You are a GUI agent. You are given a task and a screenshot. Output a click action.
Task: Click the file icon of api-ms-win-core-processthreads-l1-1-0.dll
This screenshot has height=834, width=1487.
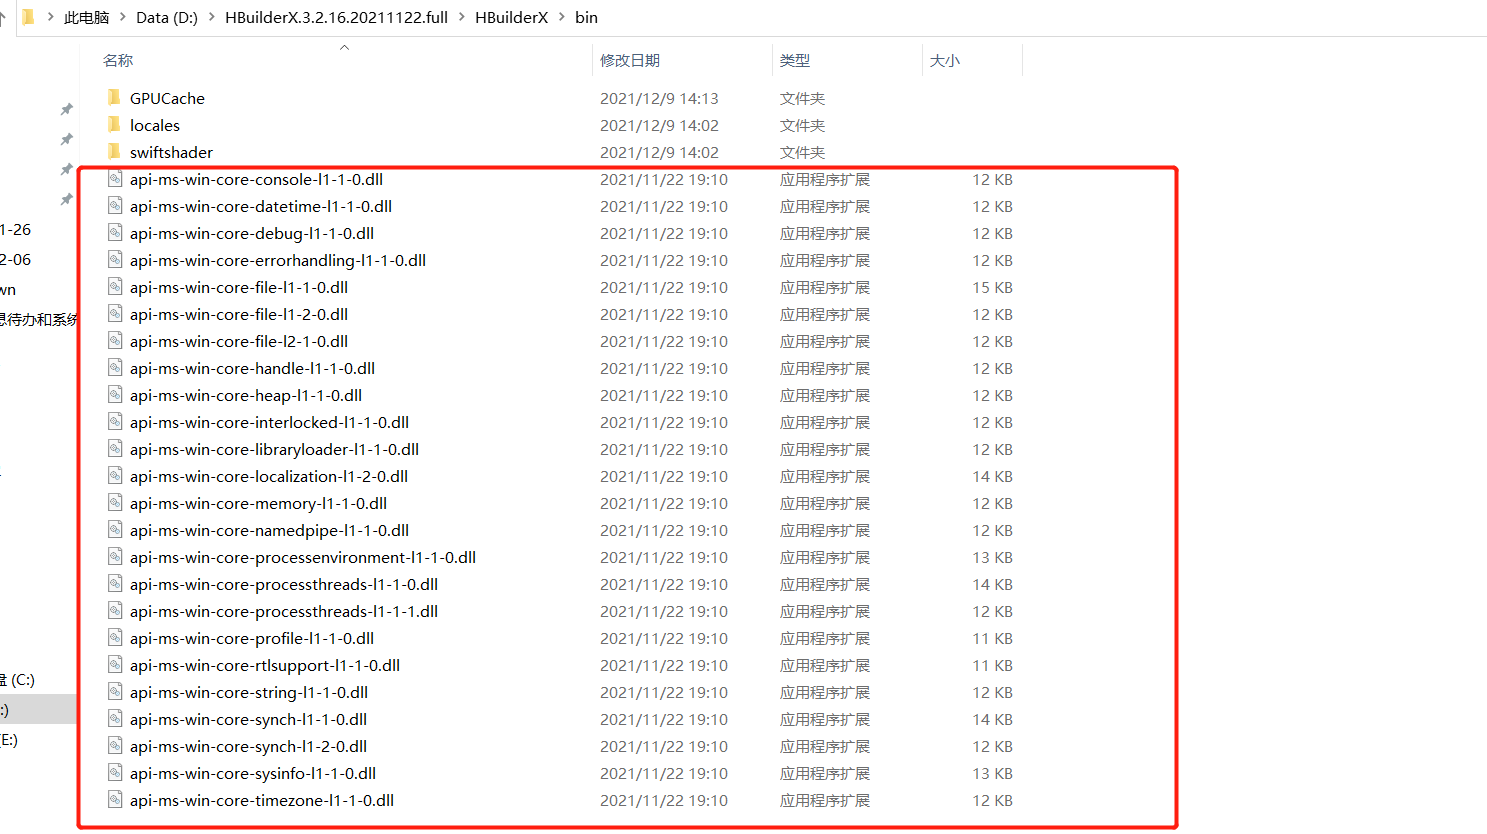(115, 584)
